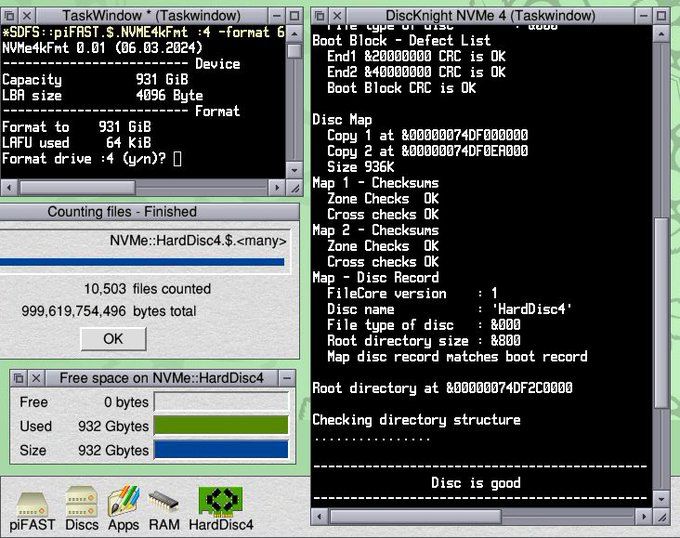Send the DiscKnight NVMe 4 window to the back
The width and height of the screenshot is (680, 538).
point(320,16)
